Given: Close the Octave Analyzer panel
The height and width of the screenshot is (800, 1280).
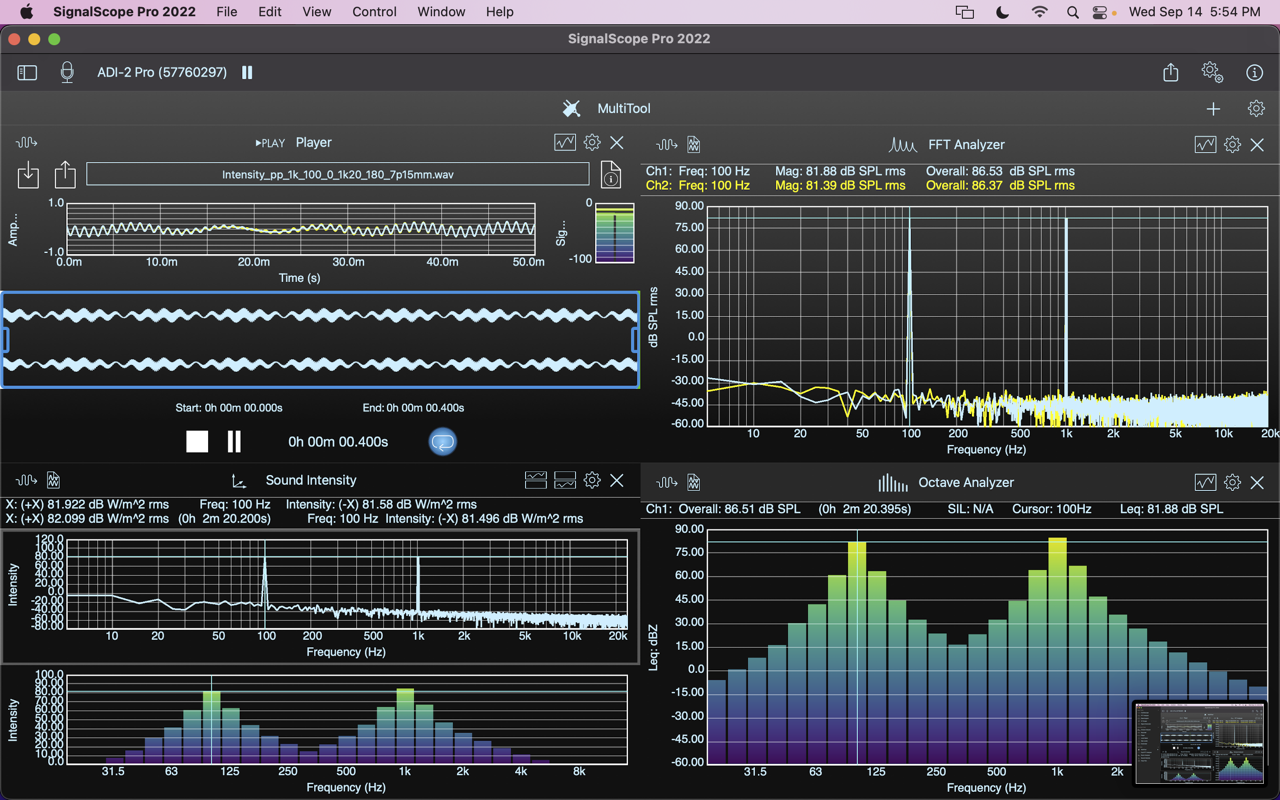Looking at the screenshot, I should tap(1257, 483).
